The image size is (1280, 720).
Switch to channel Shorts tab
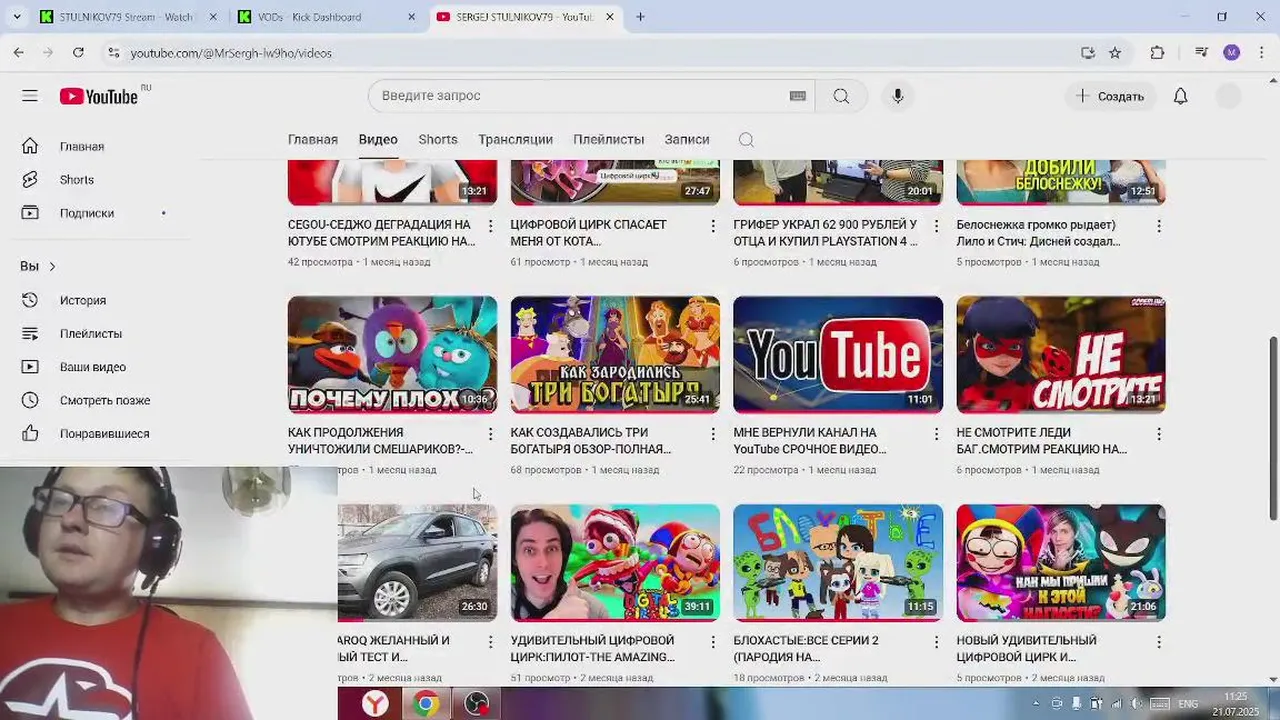(x=438, y=139)
